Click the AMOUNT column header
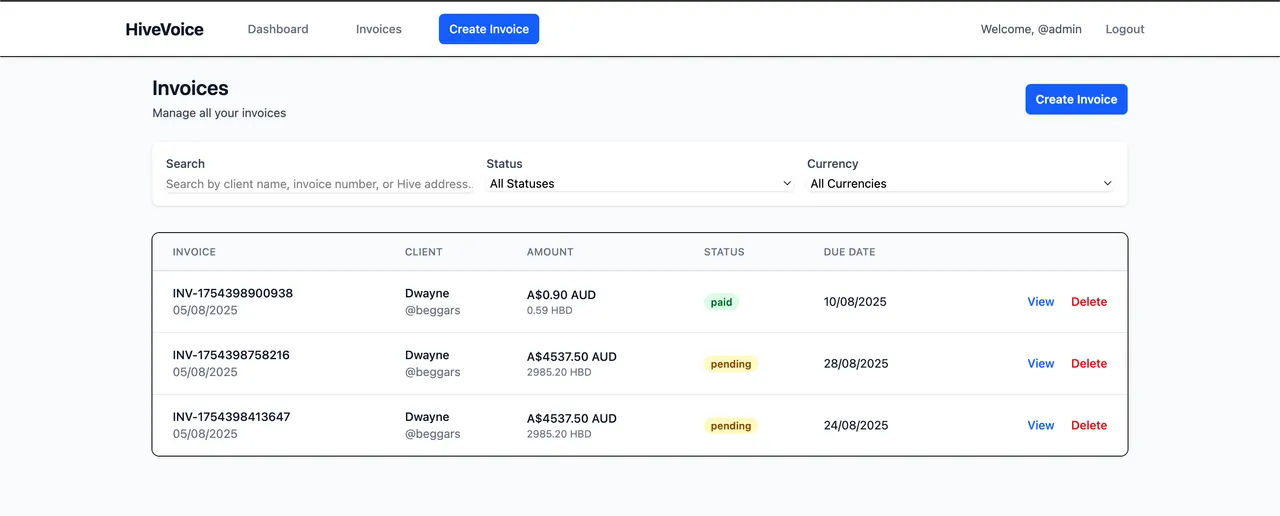The height and width of the screenshot is (516, 1280). tap(550, 252)
